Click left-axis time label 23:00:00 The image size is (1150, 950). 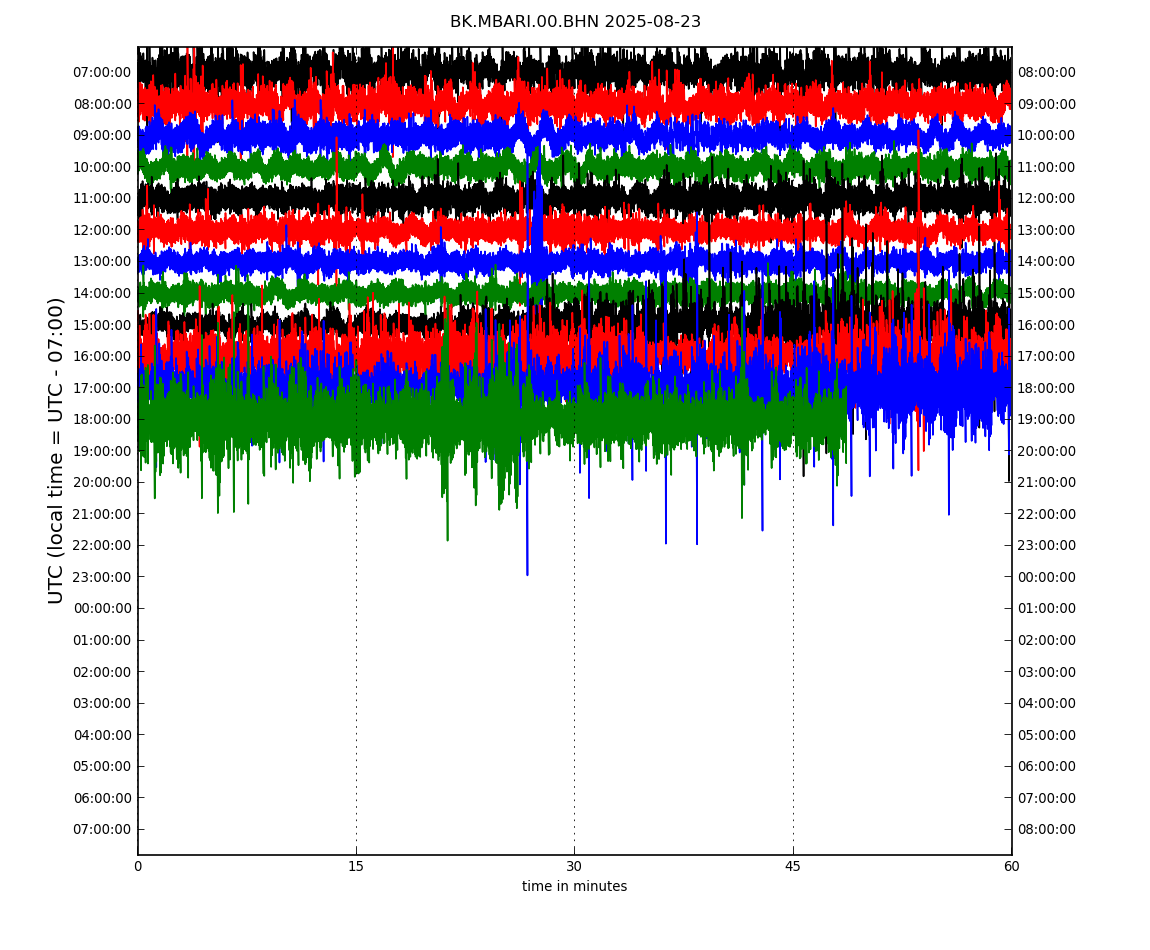pos(102,577)
